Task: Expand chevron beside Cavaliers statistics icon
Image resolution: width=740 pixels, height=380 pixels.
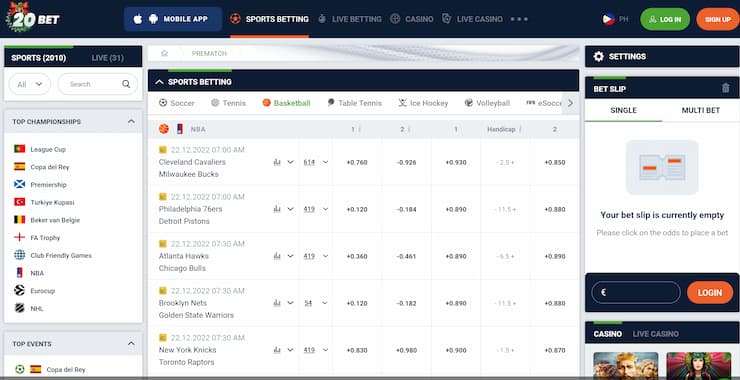Action: [290, 162]
